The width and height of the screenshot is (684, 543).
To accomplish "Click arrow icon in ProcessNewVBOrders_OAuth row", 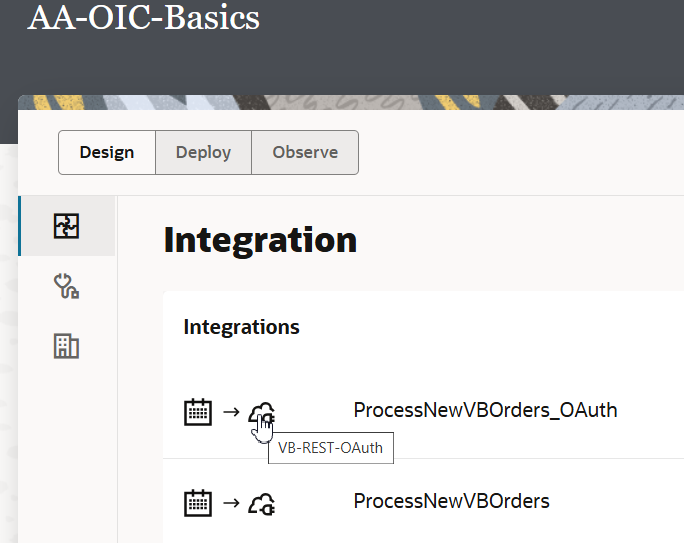I will [231, 412].
